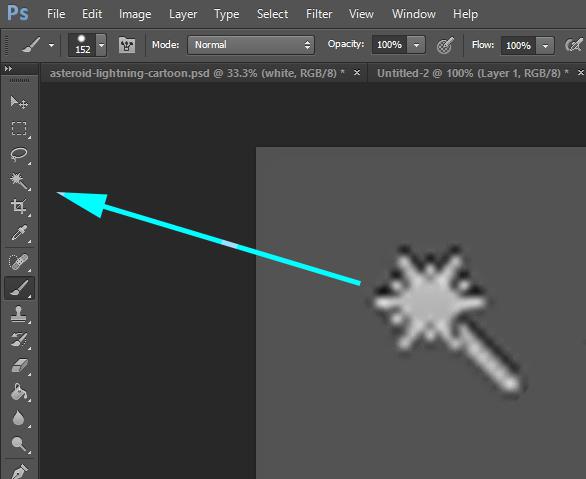Image resolution: width=586 pixels, height=479 pixels.
Task: Expand the tools panel with double-arrow button
Action: point(8,69)
